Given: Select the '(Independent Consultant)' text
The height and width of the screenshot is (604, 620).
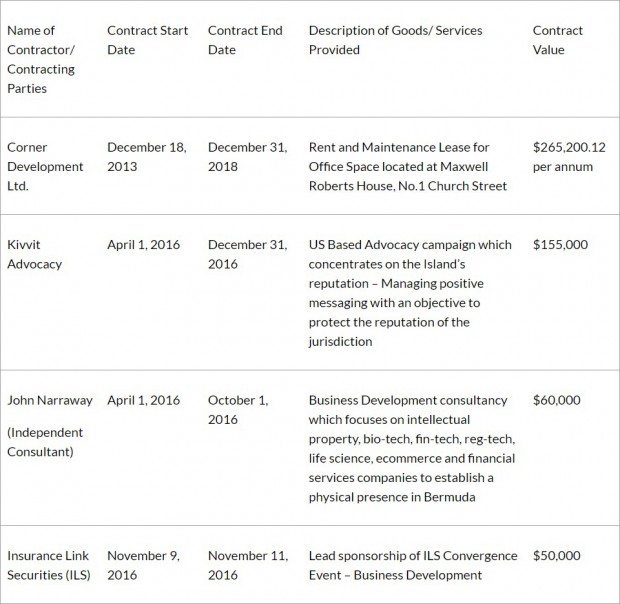Looking at the screenshot, I should (x=45, y=442).
